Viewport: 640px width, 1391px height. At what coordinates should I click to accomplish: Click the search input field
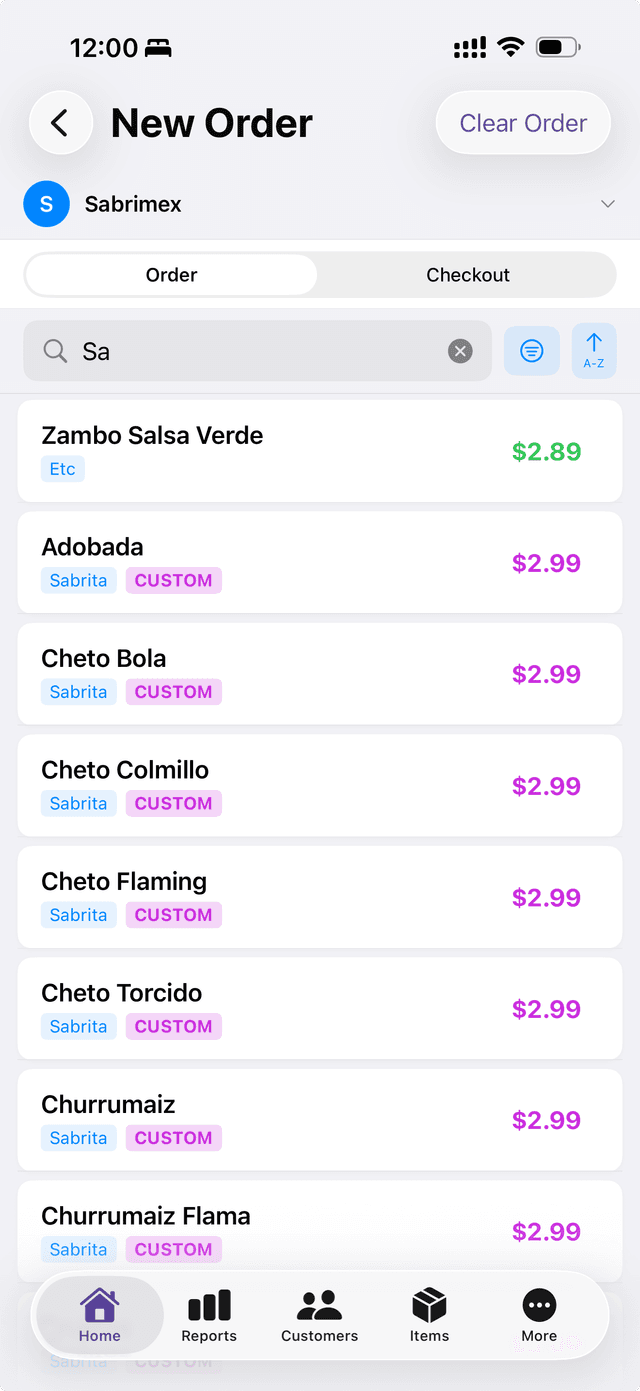tap(250, 351)
